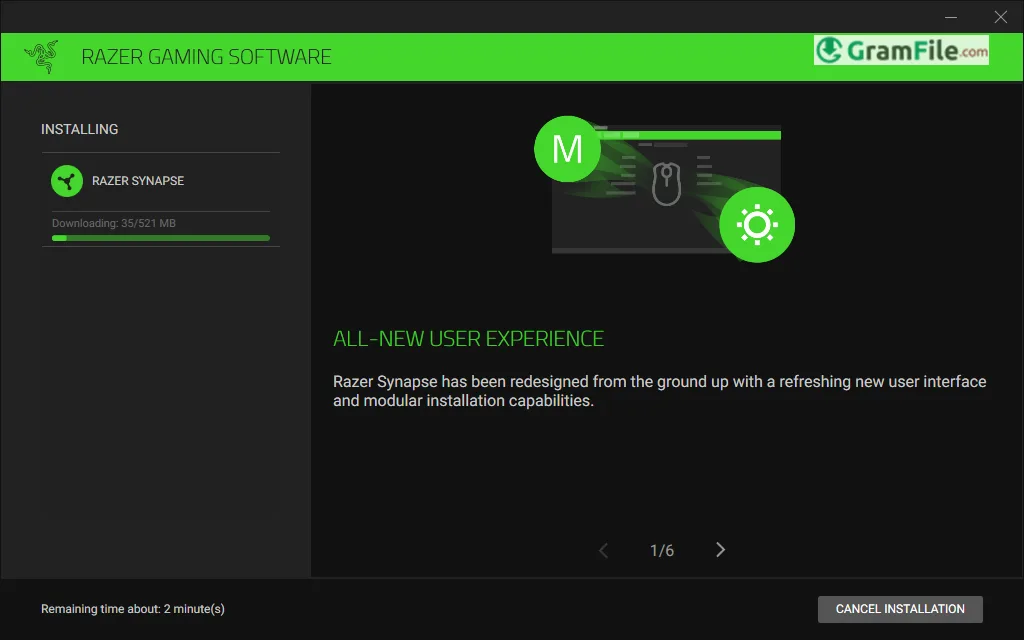
Task: Click the Razer Synapse green icon
Action: (67, 181)
